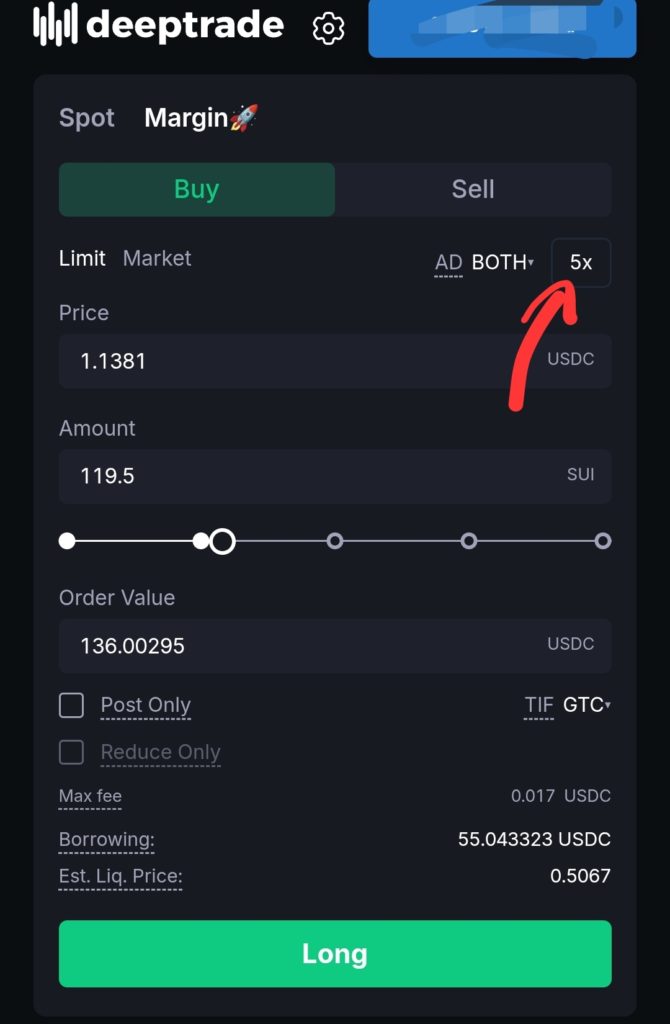This screenshot has width=670, height=1024.
Task: Open the BOTH auto-deposit dropdown
Action: [502, 263]
